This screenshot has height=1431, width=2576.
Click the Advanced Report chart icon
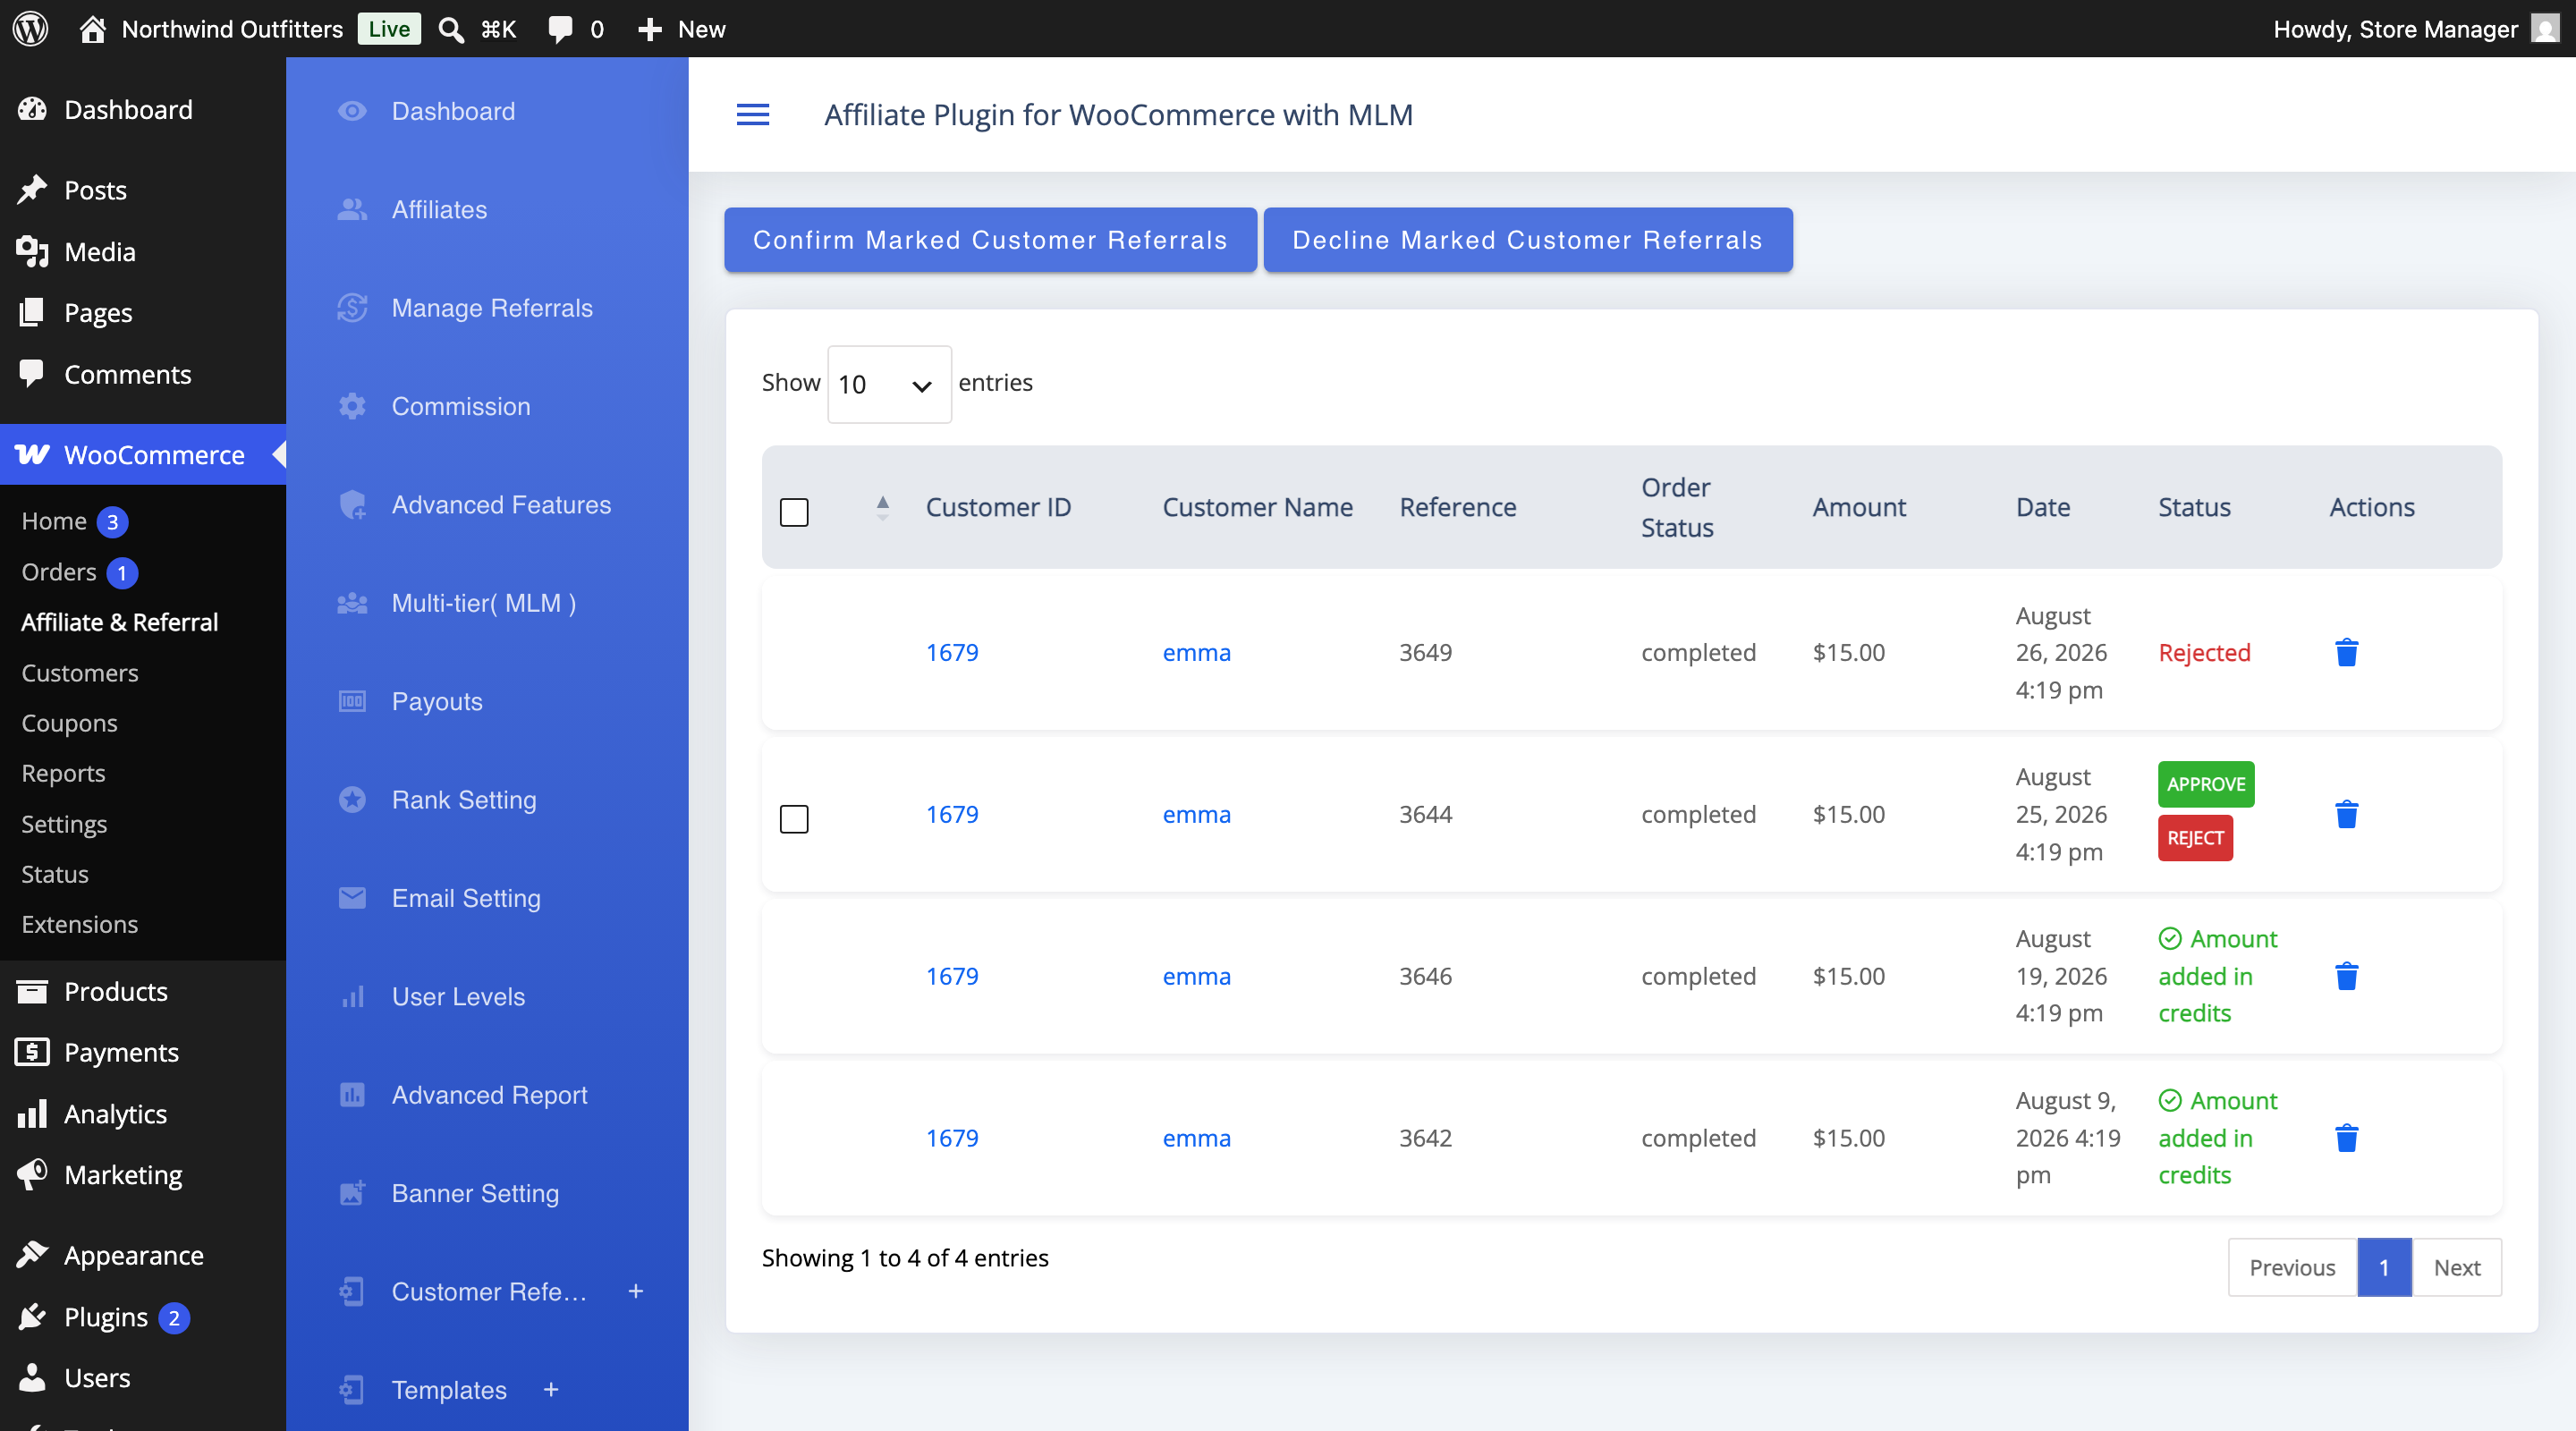click(x=352, y=1095)
